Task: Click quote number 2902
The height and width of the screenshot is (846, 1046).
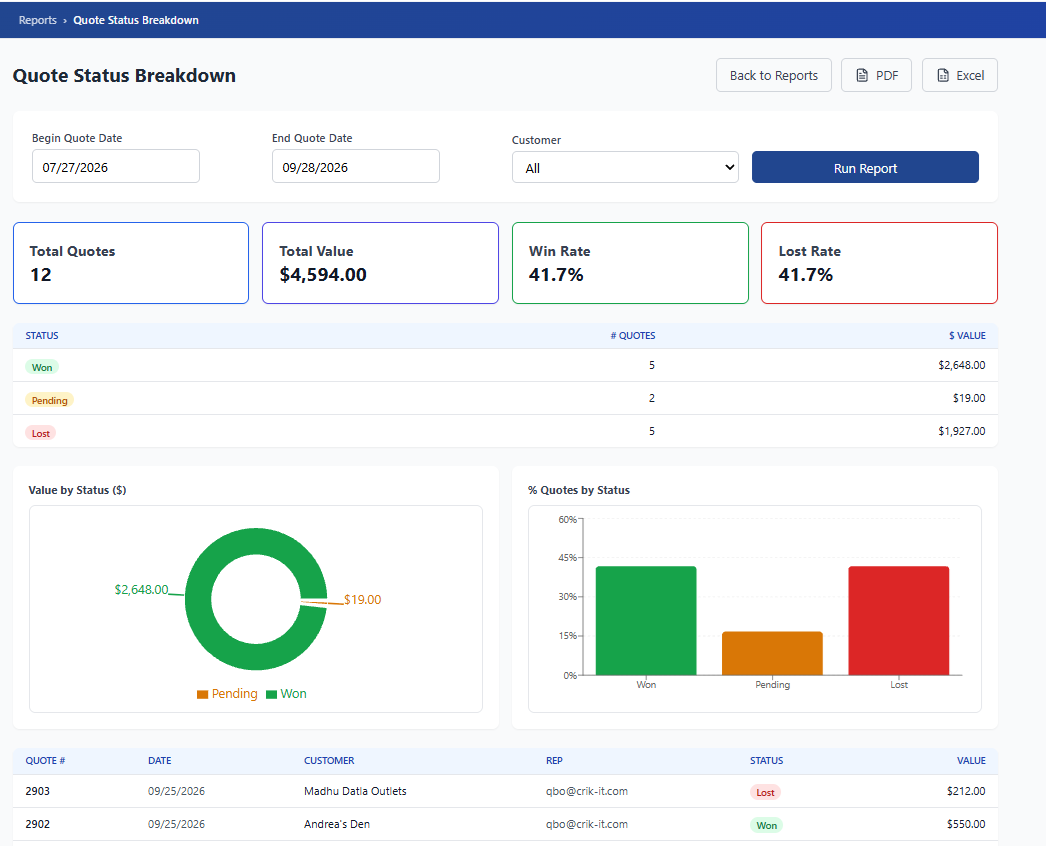Action: [x=37, y=824]
